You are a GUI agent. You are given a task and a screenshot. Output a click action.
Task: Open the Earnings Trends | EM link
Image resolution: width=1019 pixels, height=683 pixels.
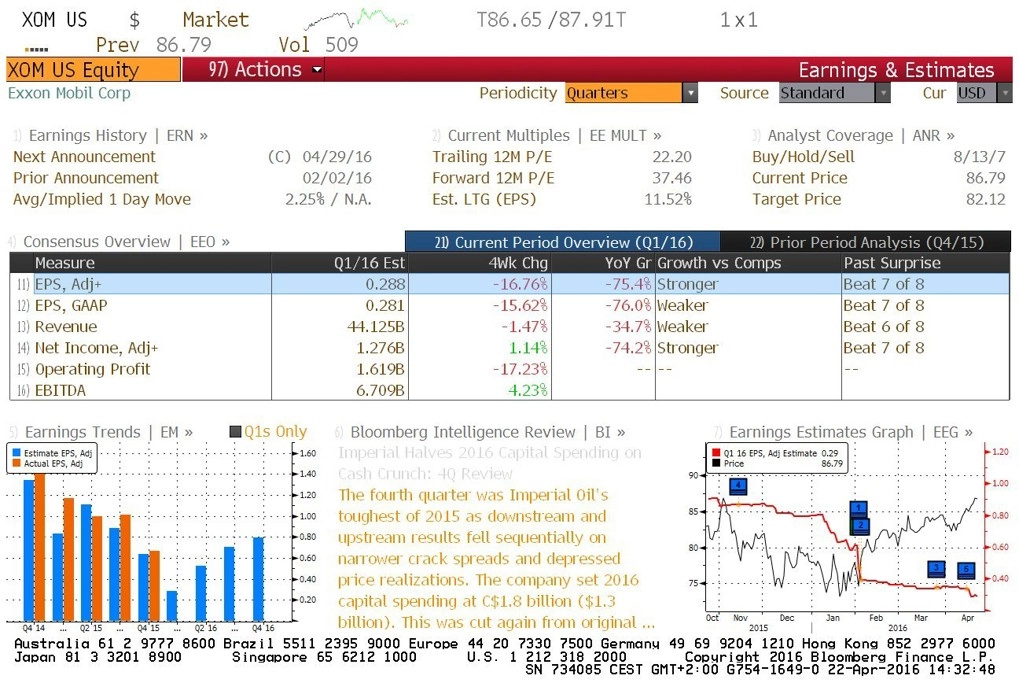pyautogui.click(x=109, y=432)
